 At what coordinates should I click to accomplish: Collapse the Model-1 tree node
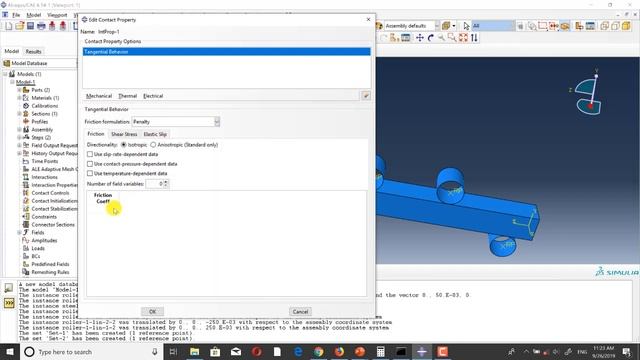(13, 82)
